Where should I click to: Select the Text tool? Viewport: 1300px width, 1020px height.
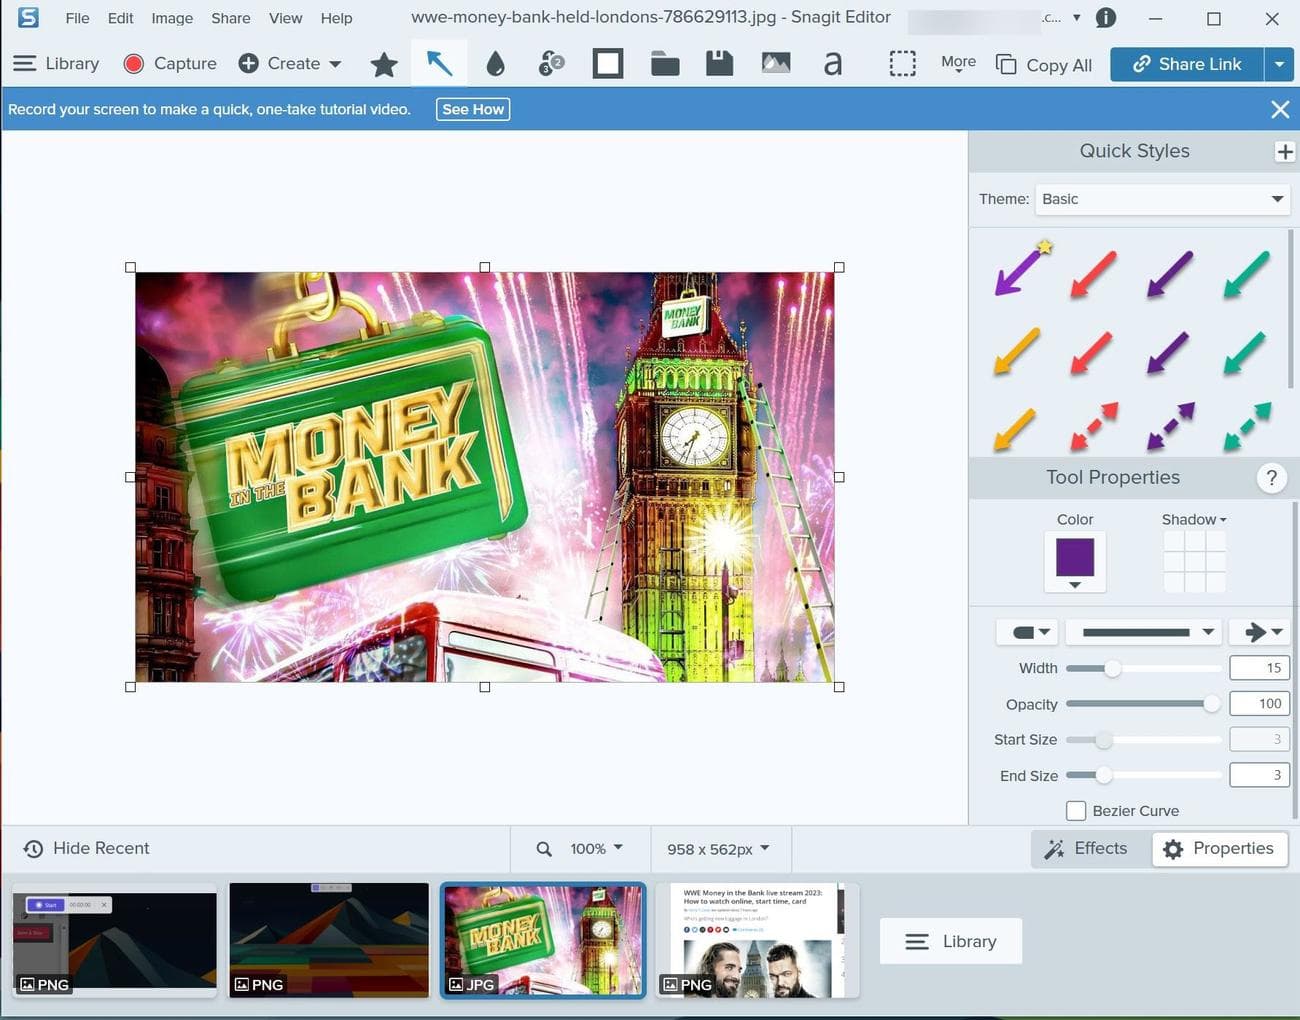pyautogui.click(x=833, y=62)
